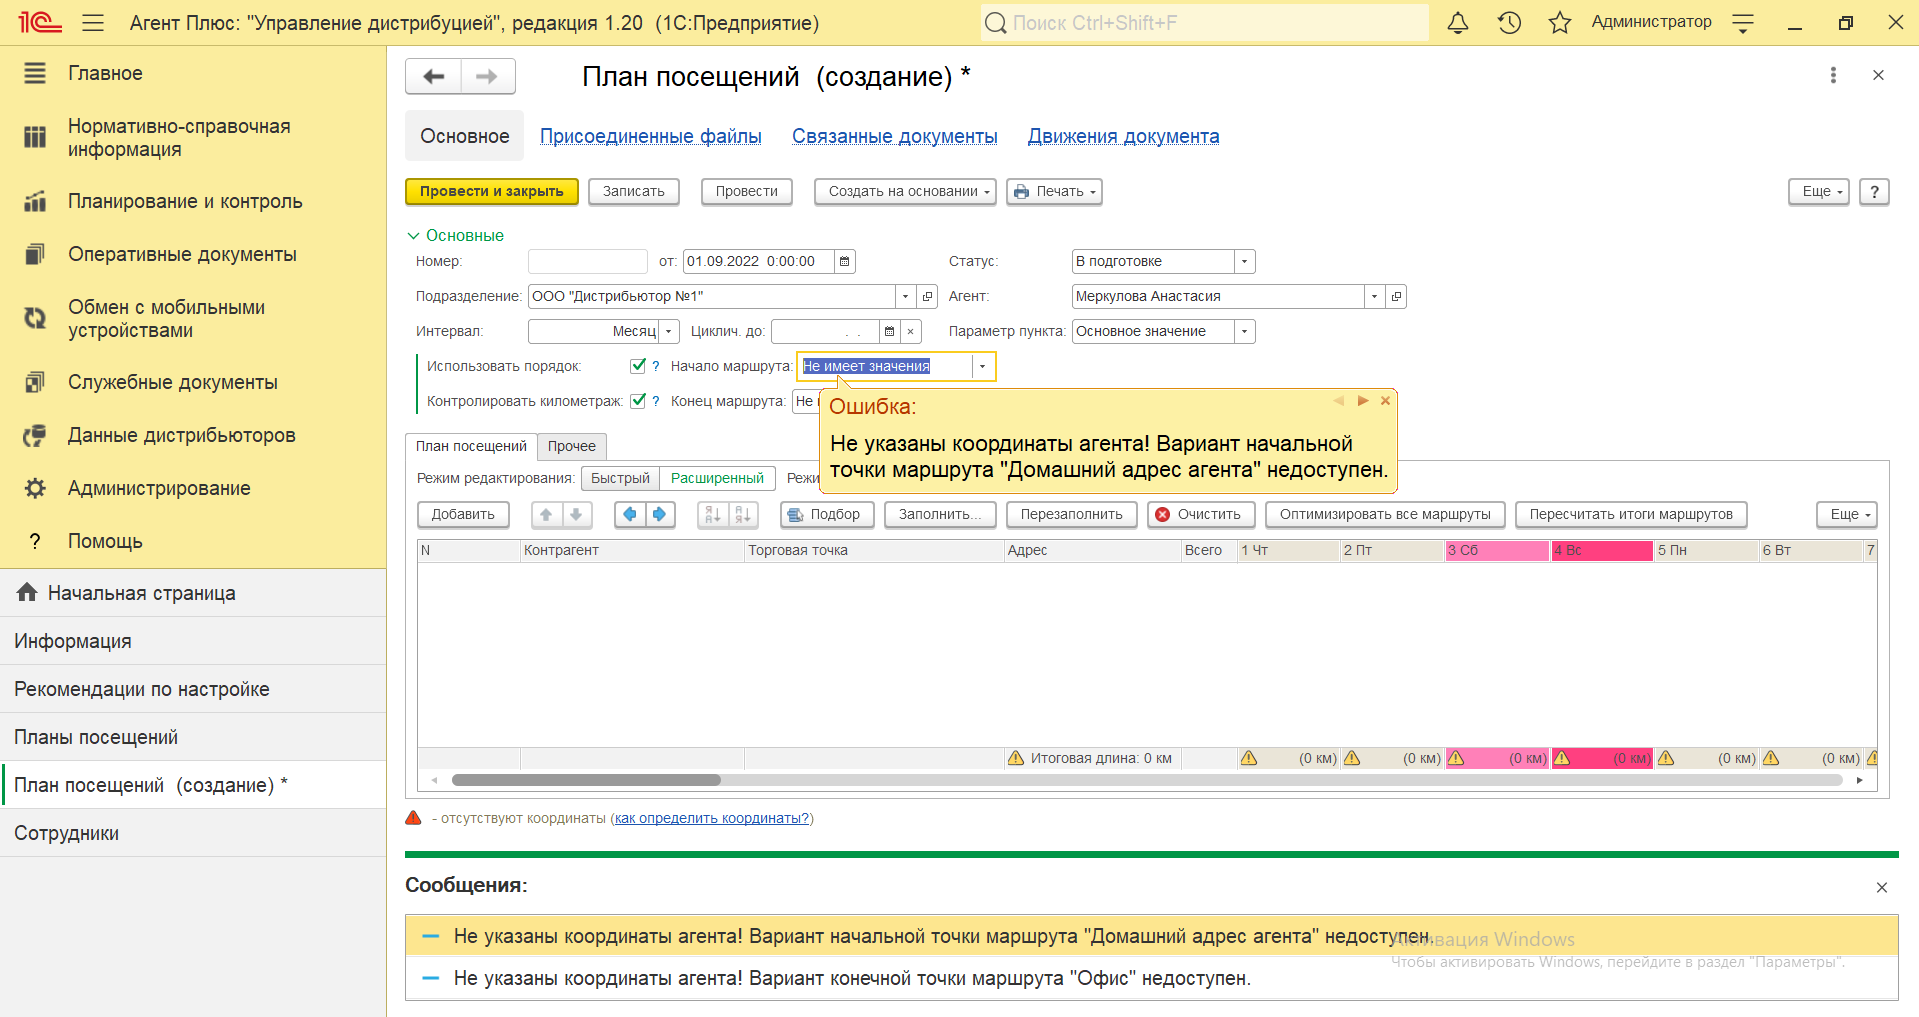Viewport: 1919px width, 1017px height.
Task: Open the main menu hamburger icon
Action: click(x=93, y=22)
